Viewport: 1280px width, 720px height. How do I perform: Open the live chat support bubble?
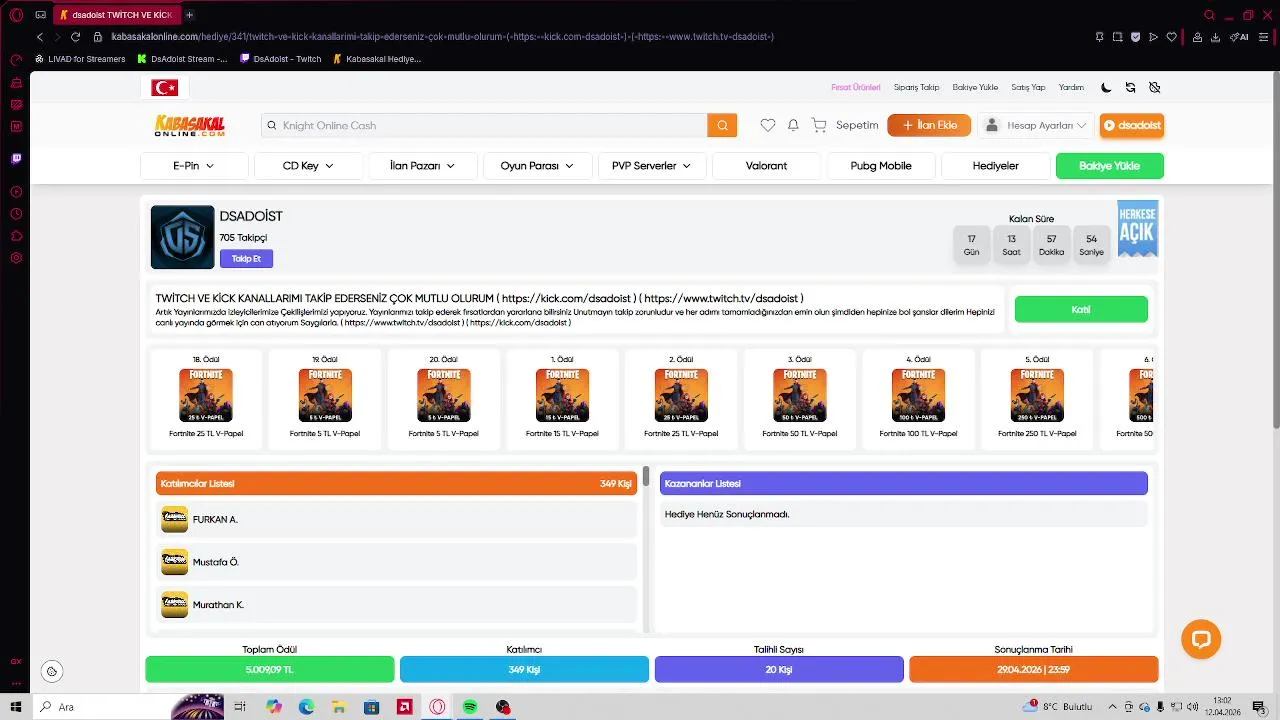[1201, 639]
